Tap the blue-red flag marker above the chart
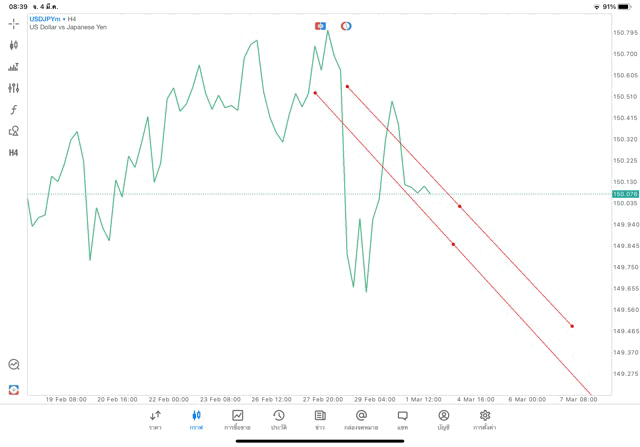Viewport: 640px width, 447px height. pos(320,26)
